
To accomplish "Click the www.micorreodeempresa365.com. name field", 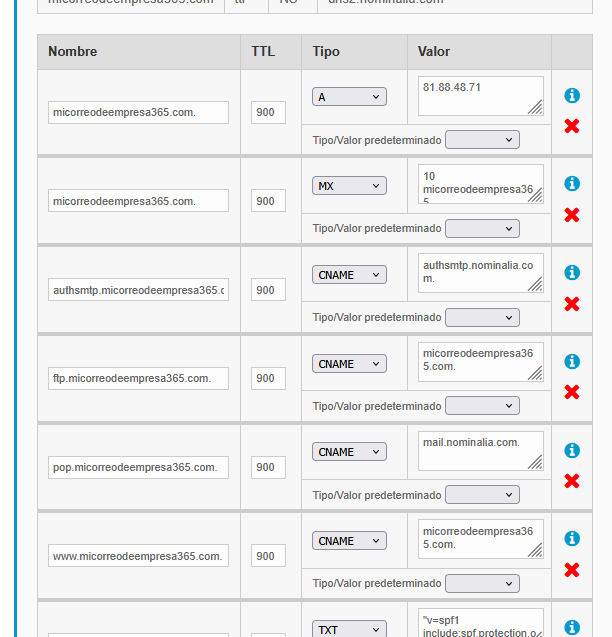I will click(x=138, y=556).
